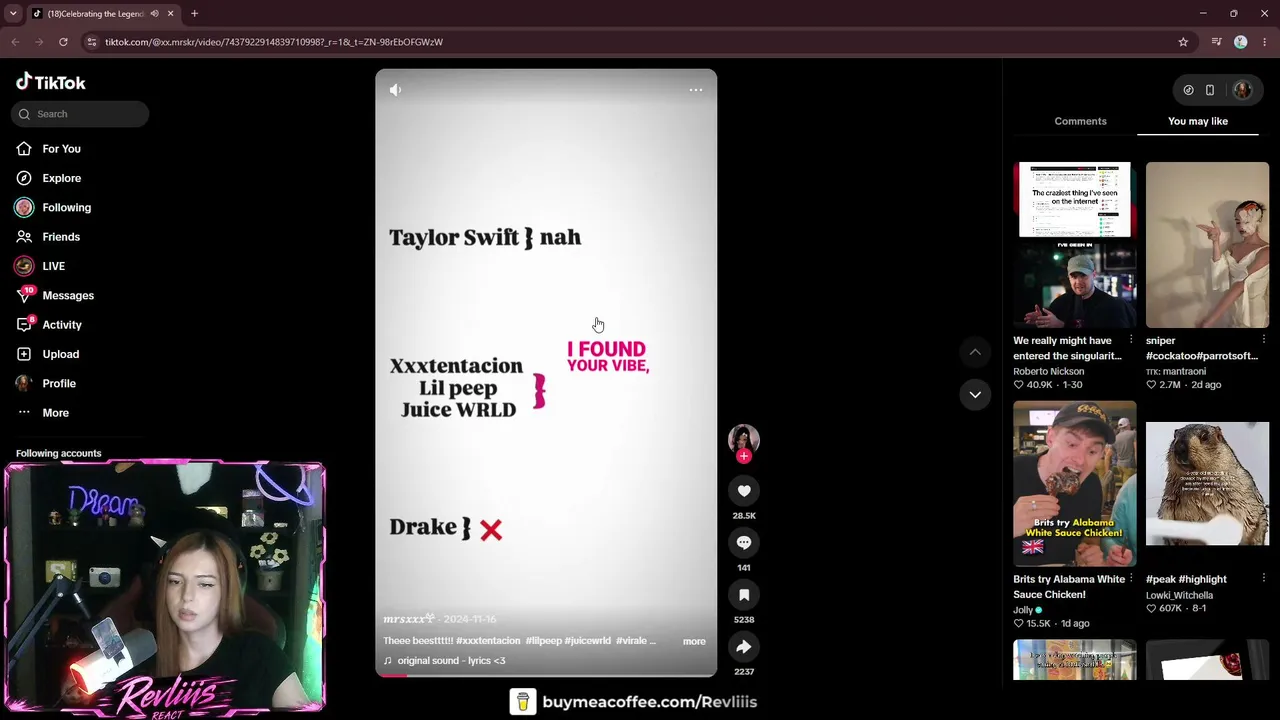Screen dimensions: 1280x720
Task: Follow the creator with the red plus
Action: coord(744,456)
